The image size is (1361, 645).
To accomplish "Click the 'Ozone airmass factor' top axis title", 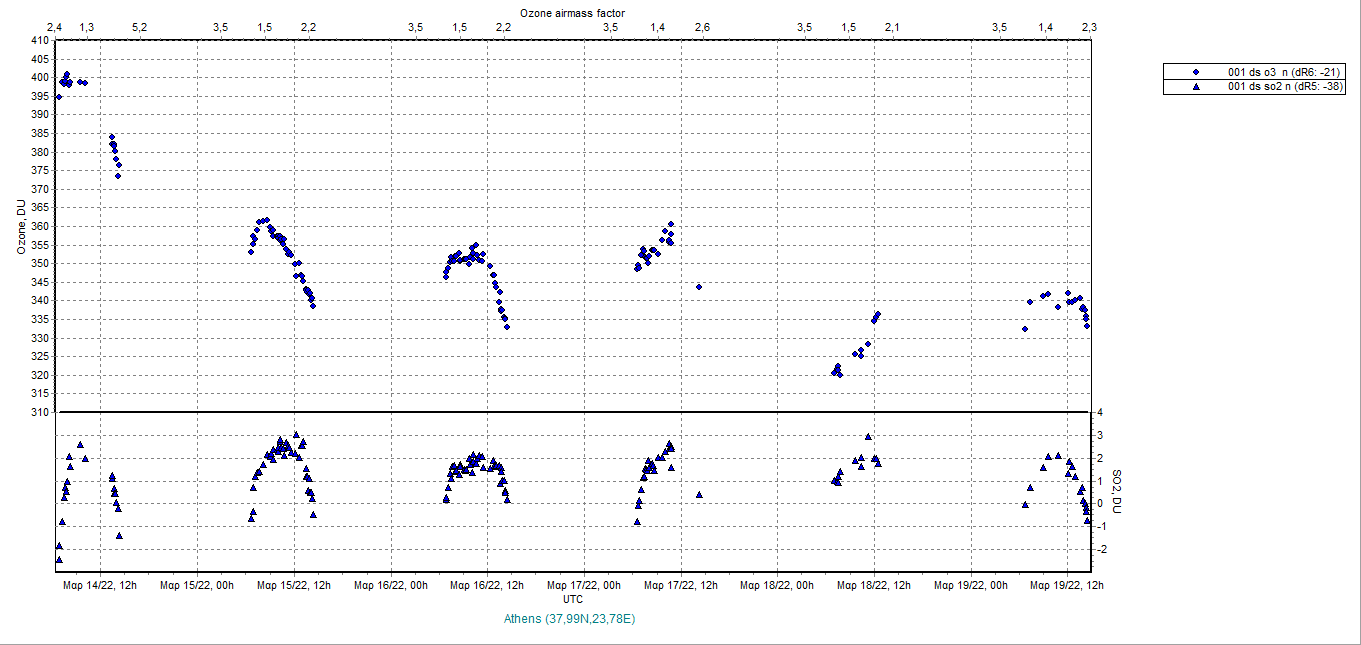I will pyautogui.click(x=573, y=11).
